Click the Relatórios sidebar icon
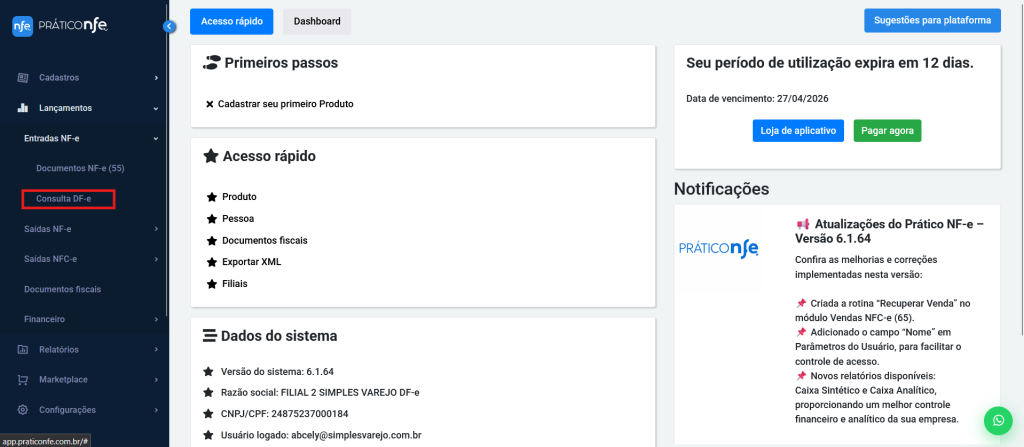 tap(22, 350)
